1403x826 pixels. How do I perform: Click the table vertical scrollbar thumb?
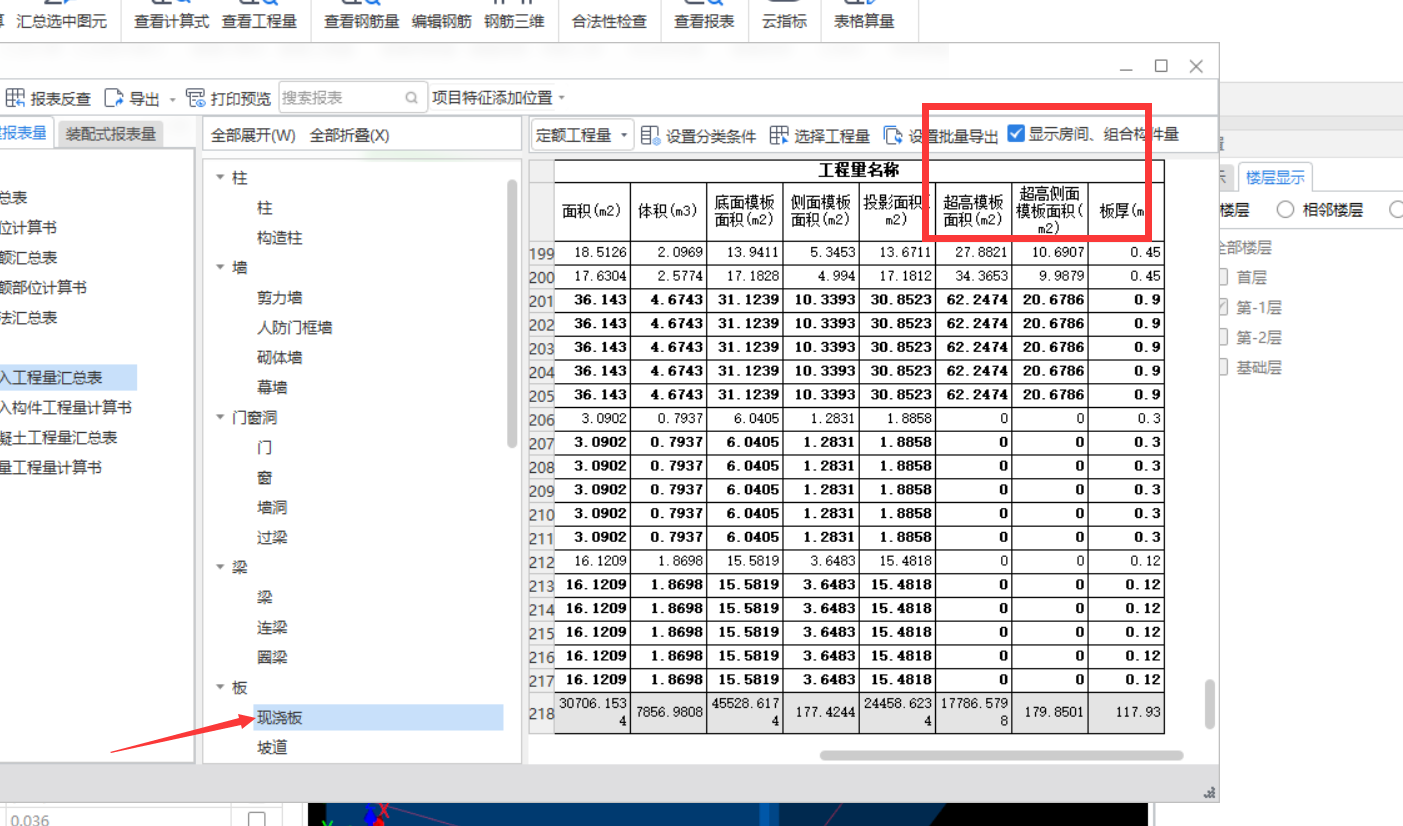[x=1209, y=704]
